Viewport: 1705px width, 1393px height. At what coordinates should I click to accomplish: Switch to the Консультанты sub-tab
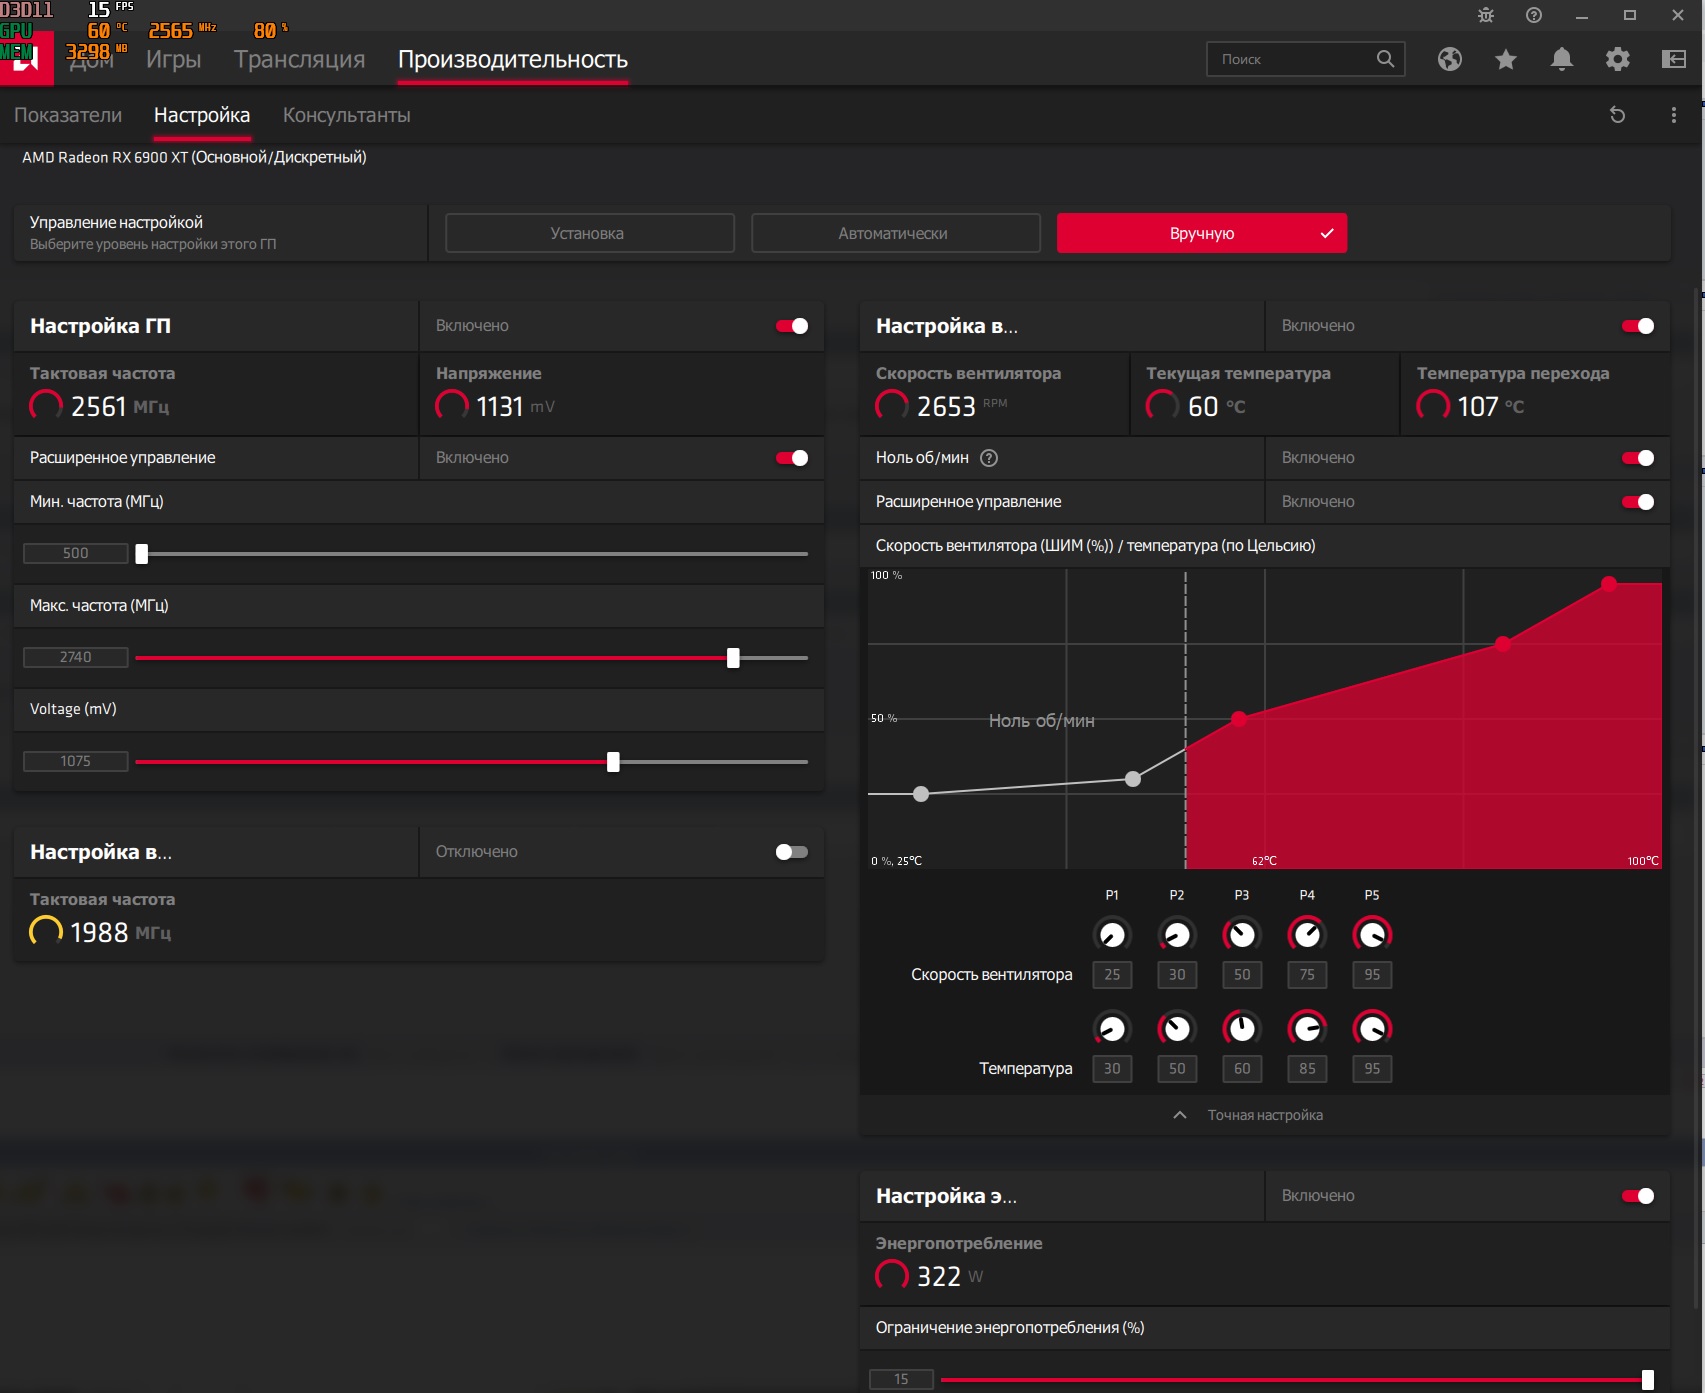click(x=347, y=115)
